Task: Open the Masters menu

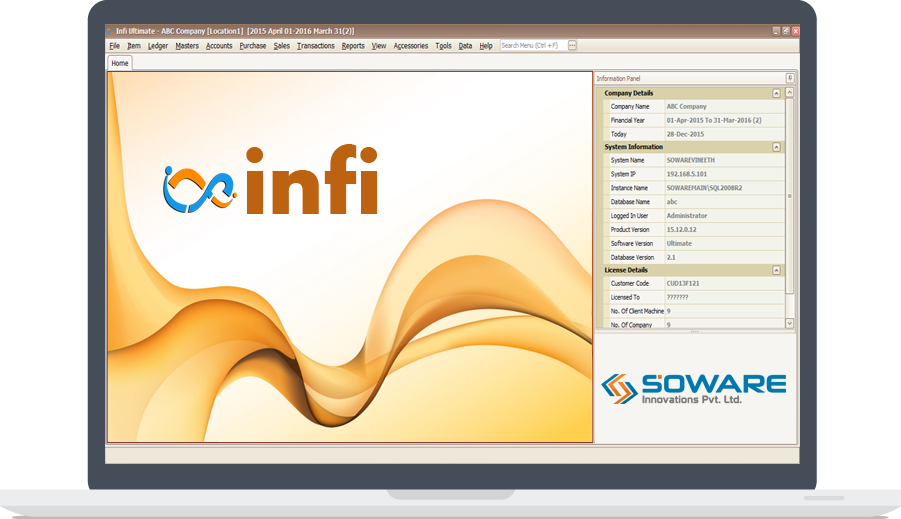Action: click(187, 46)
